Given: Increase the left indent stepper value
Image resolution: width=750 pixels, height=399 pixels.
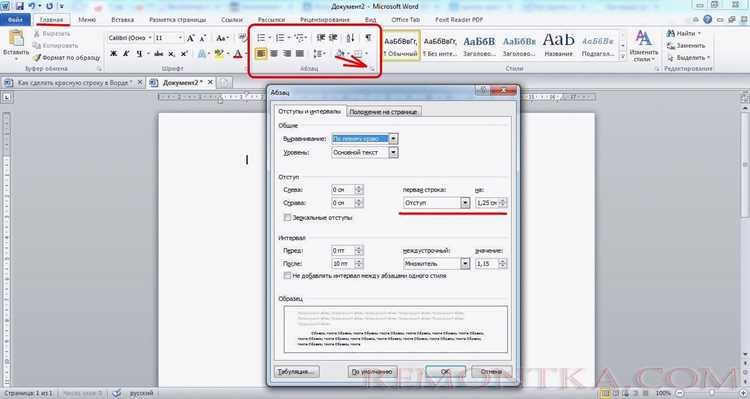Looking at the screenshot, I should 359,188.
